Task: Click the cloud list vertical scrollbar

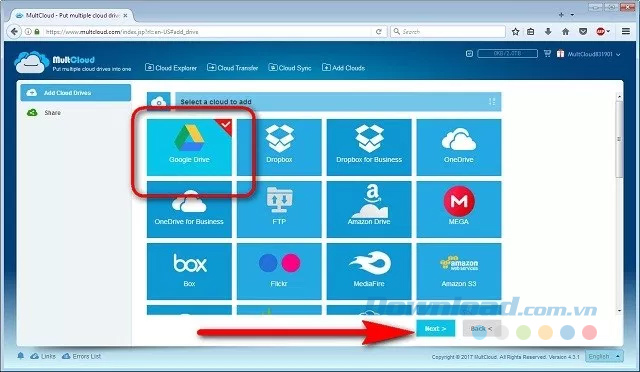Action: tap(619, 139)
